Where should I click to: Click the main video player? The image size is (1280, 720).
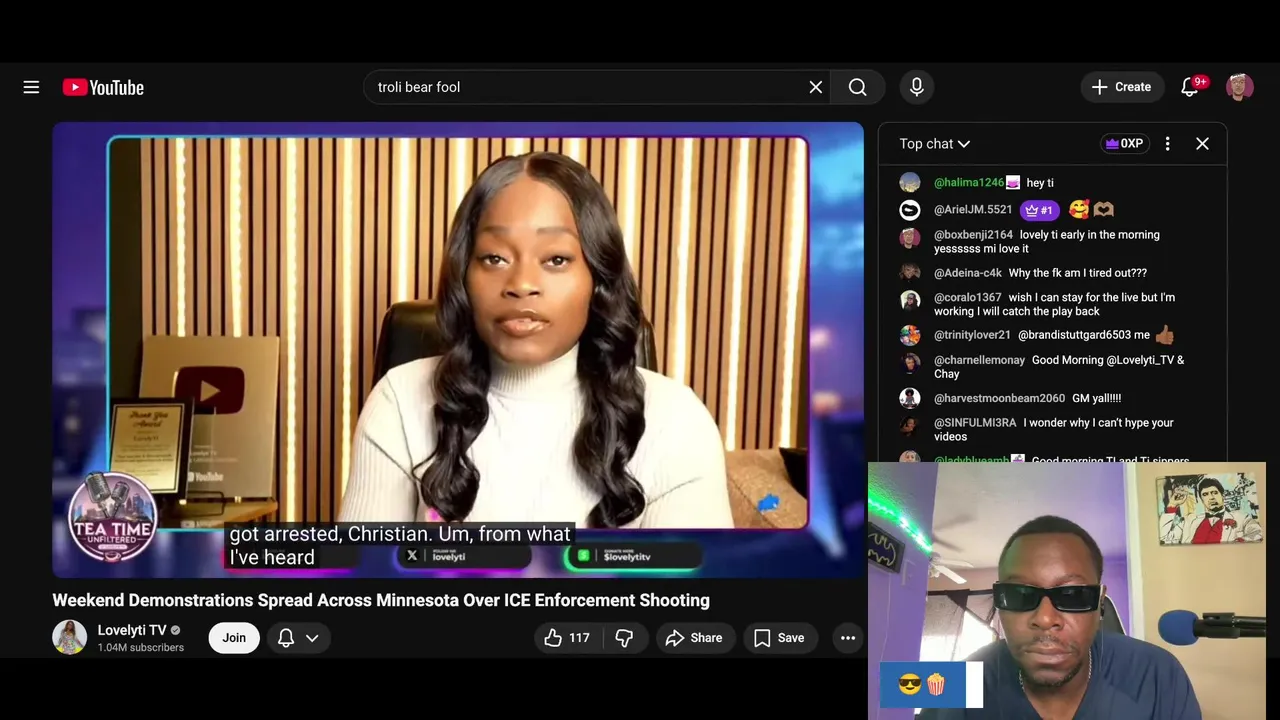(x=458, y=350)
